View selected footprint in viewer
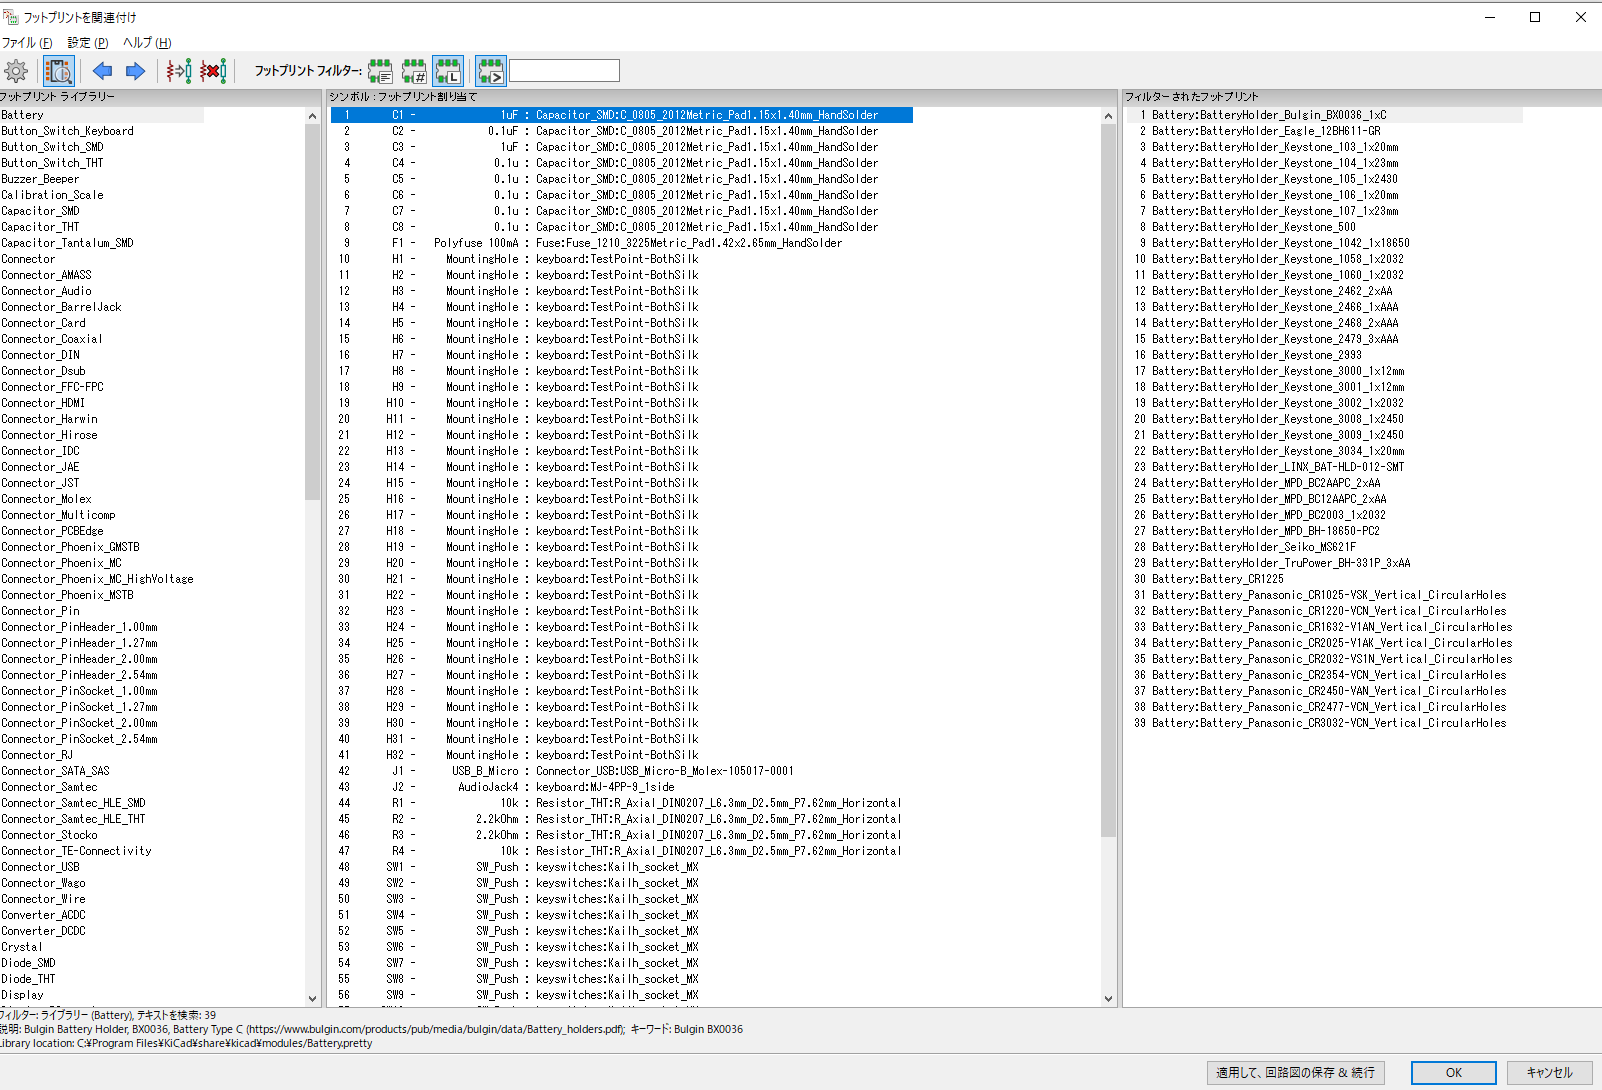Screen dimensions: 1602x1090 (x=58, y=71)
